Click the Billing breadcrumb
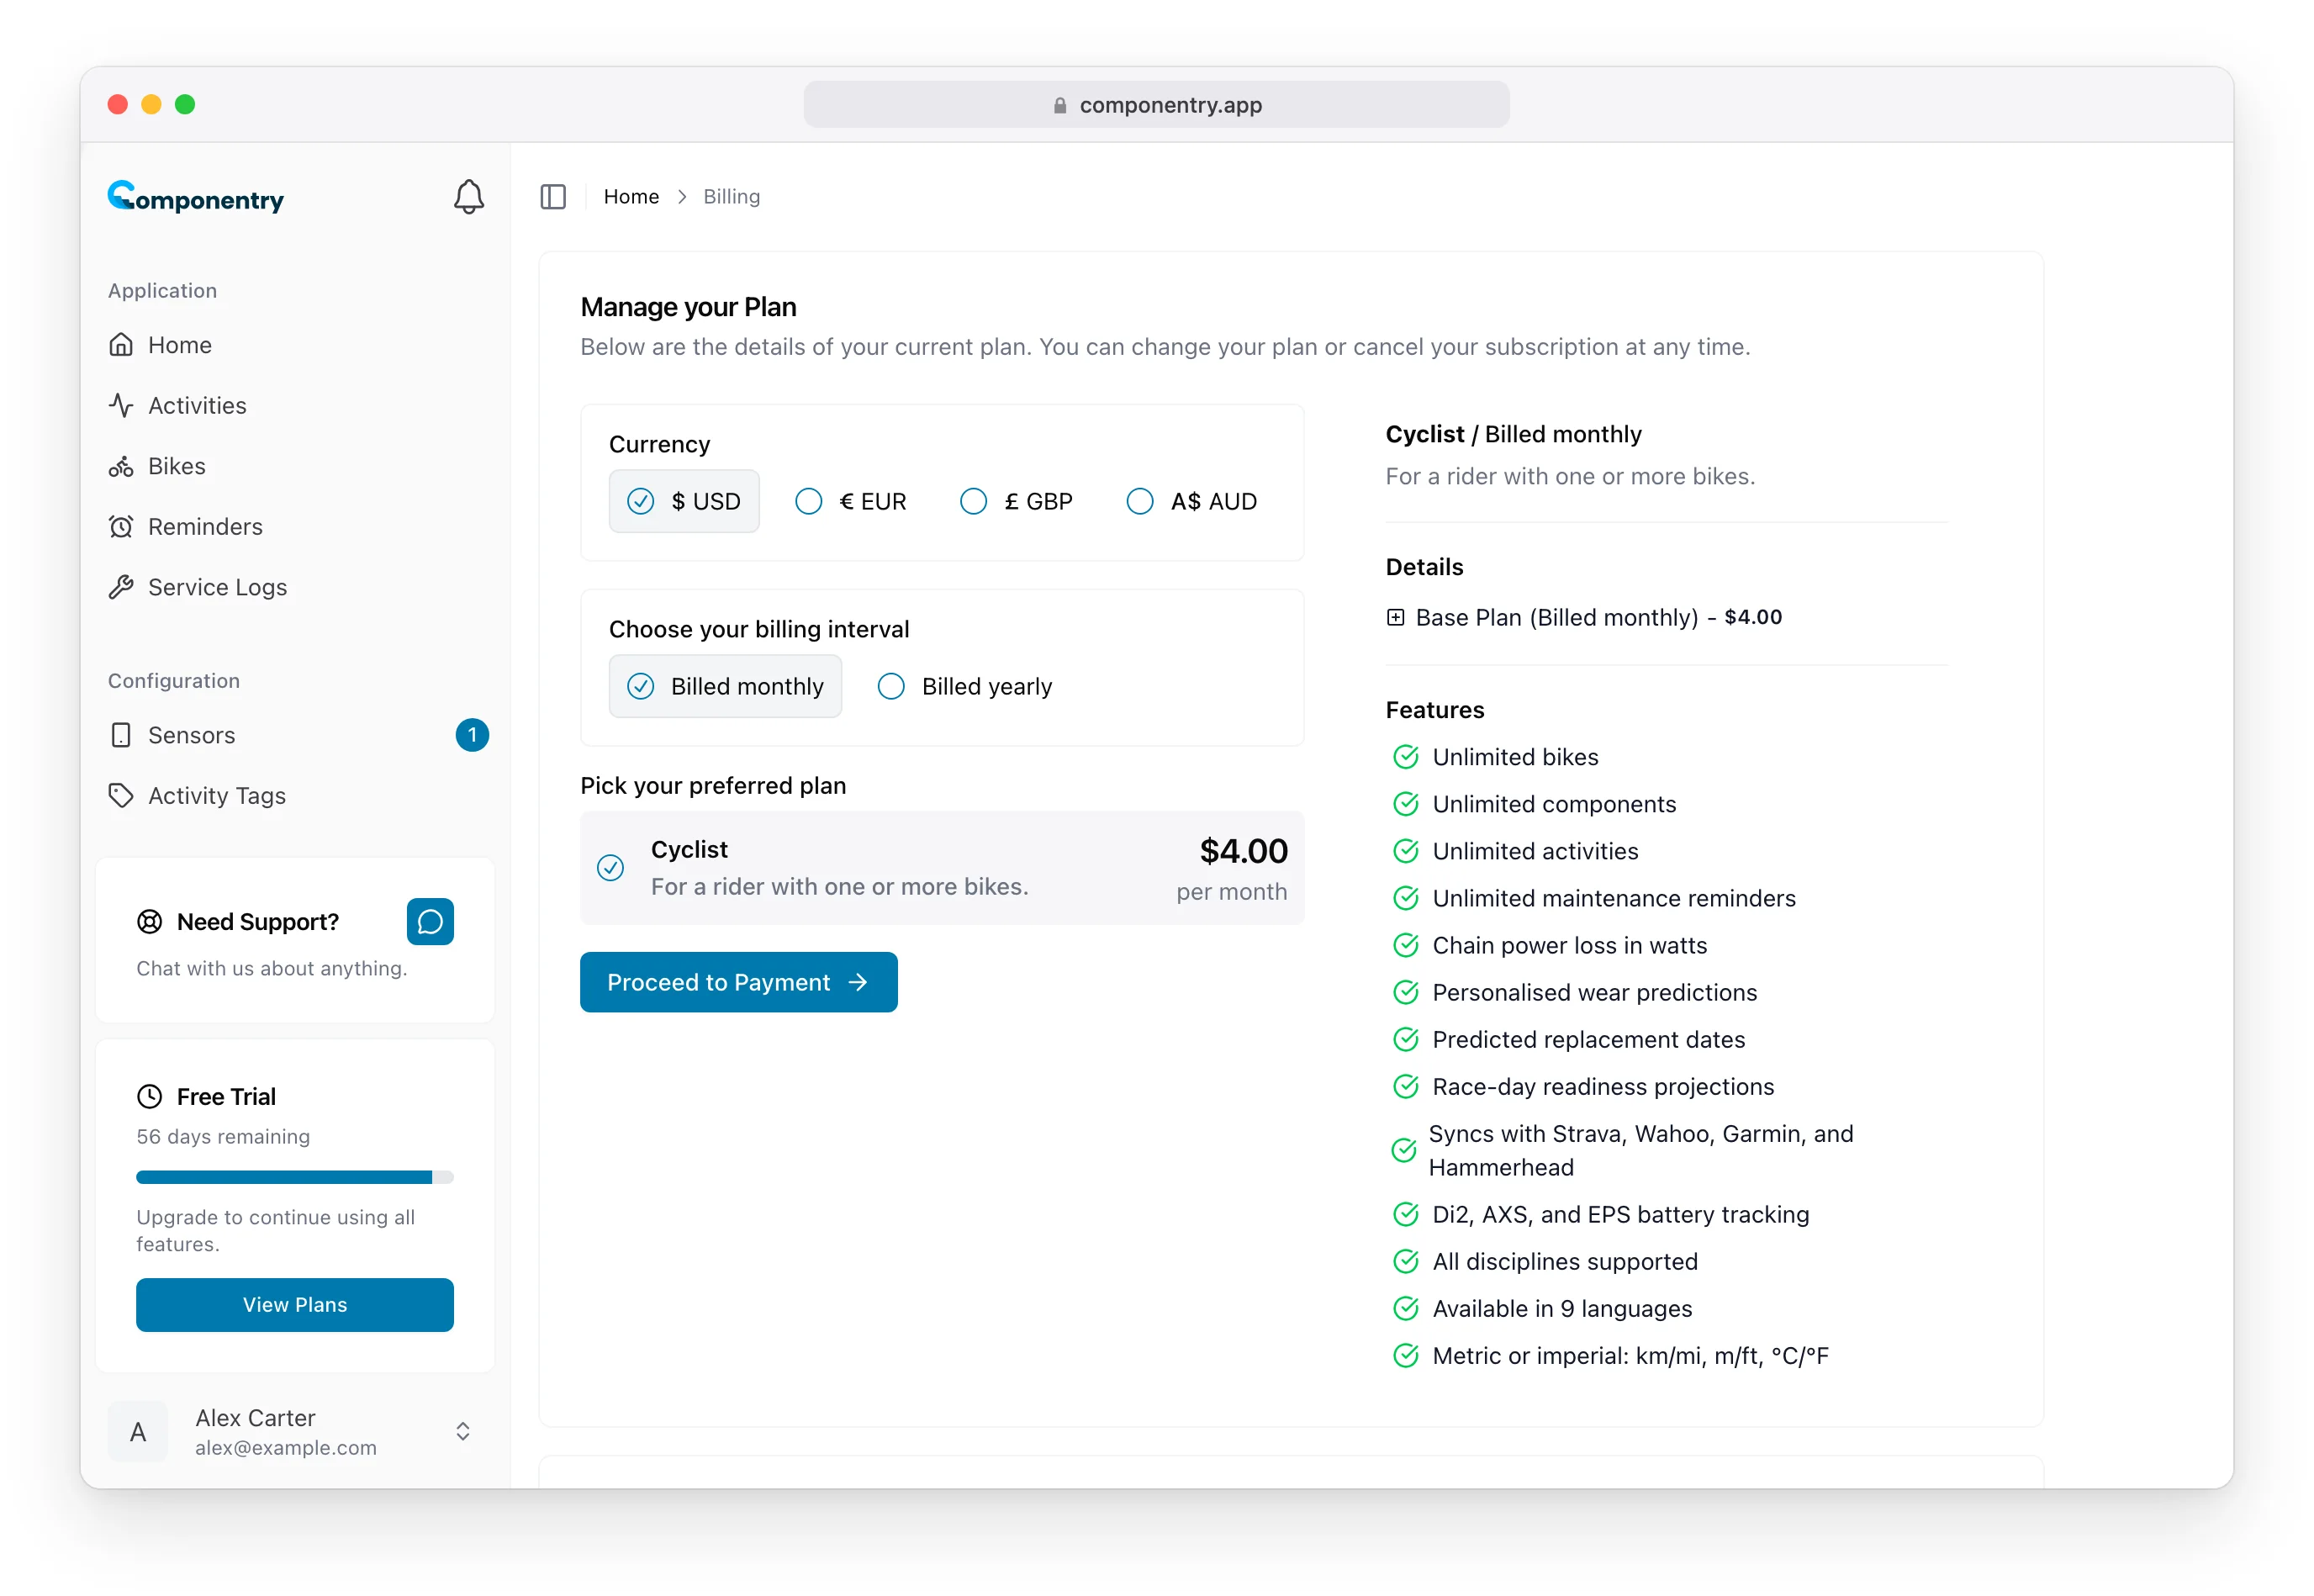Screen dimensions: 2314x1596 731,197
